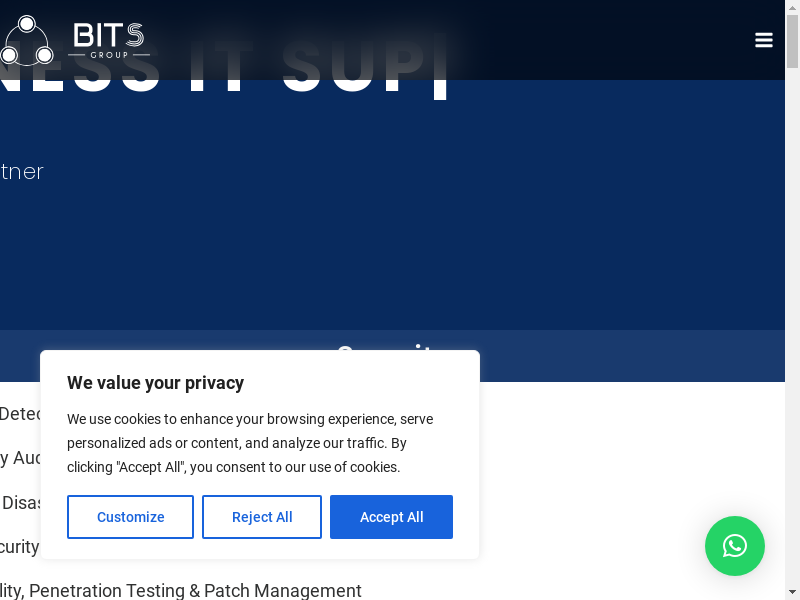Open the green WhatsApp chat button
The image size is (800, 600).
(x=735, y=546)
